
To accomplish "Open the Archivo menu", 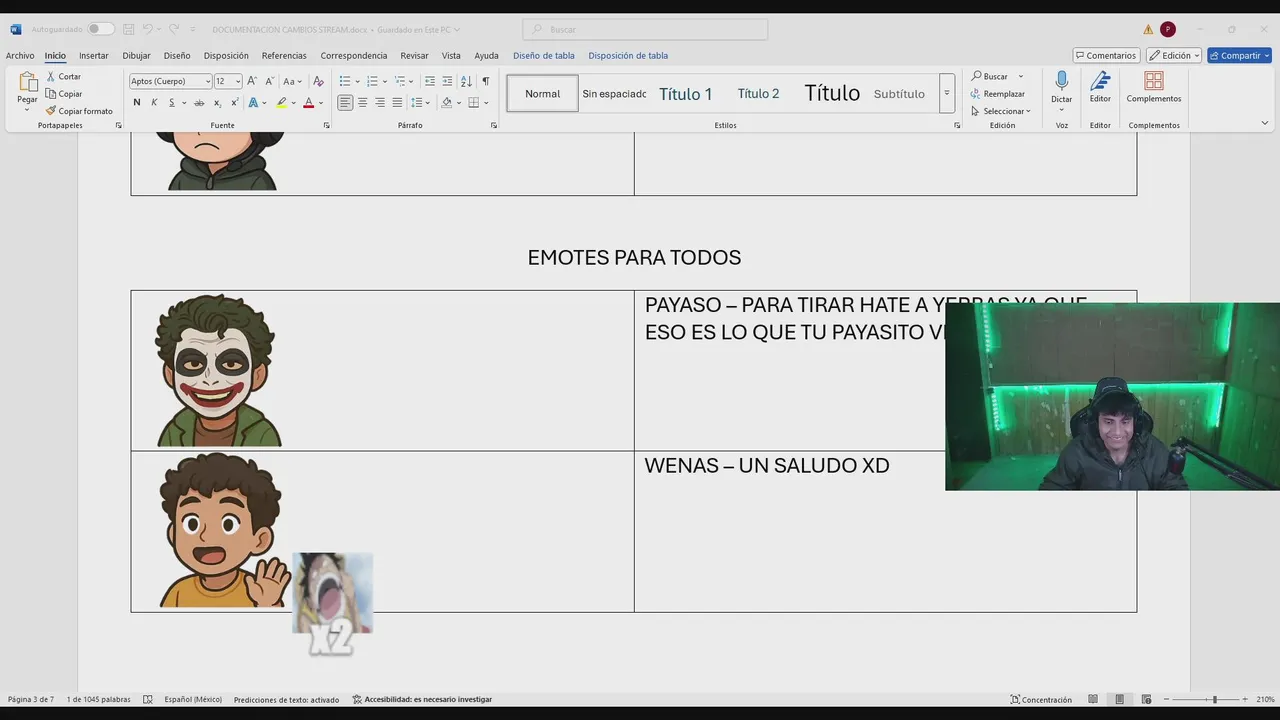I will click(20, 56).
